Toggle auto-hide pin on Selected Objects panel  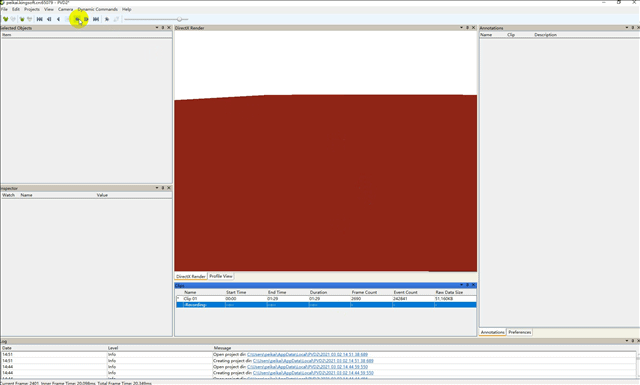pyautogui.click(x=163, y=28)
